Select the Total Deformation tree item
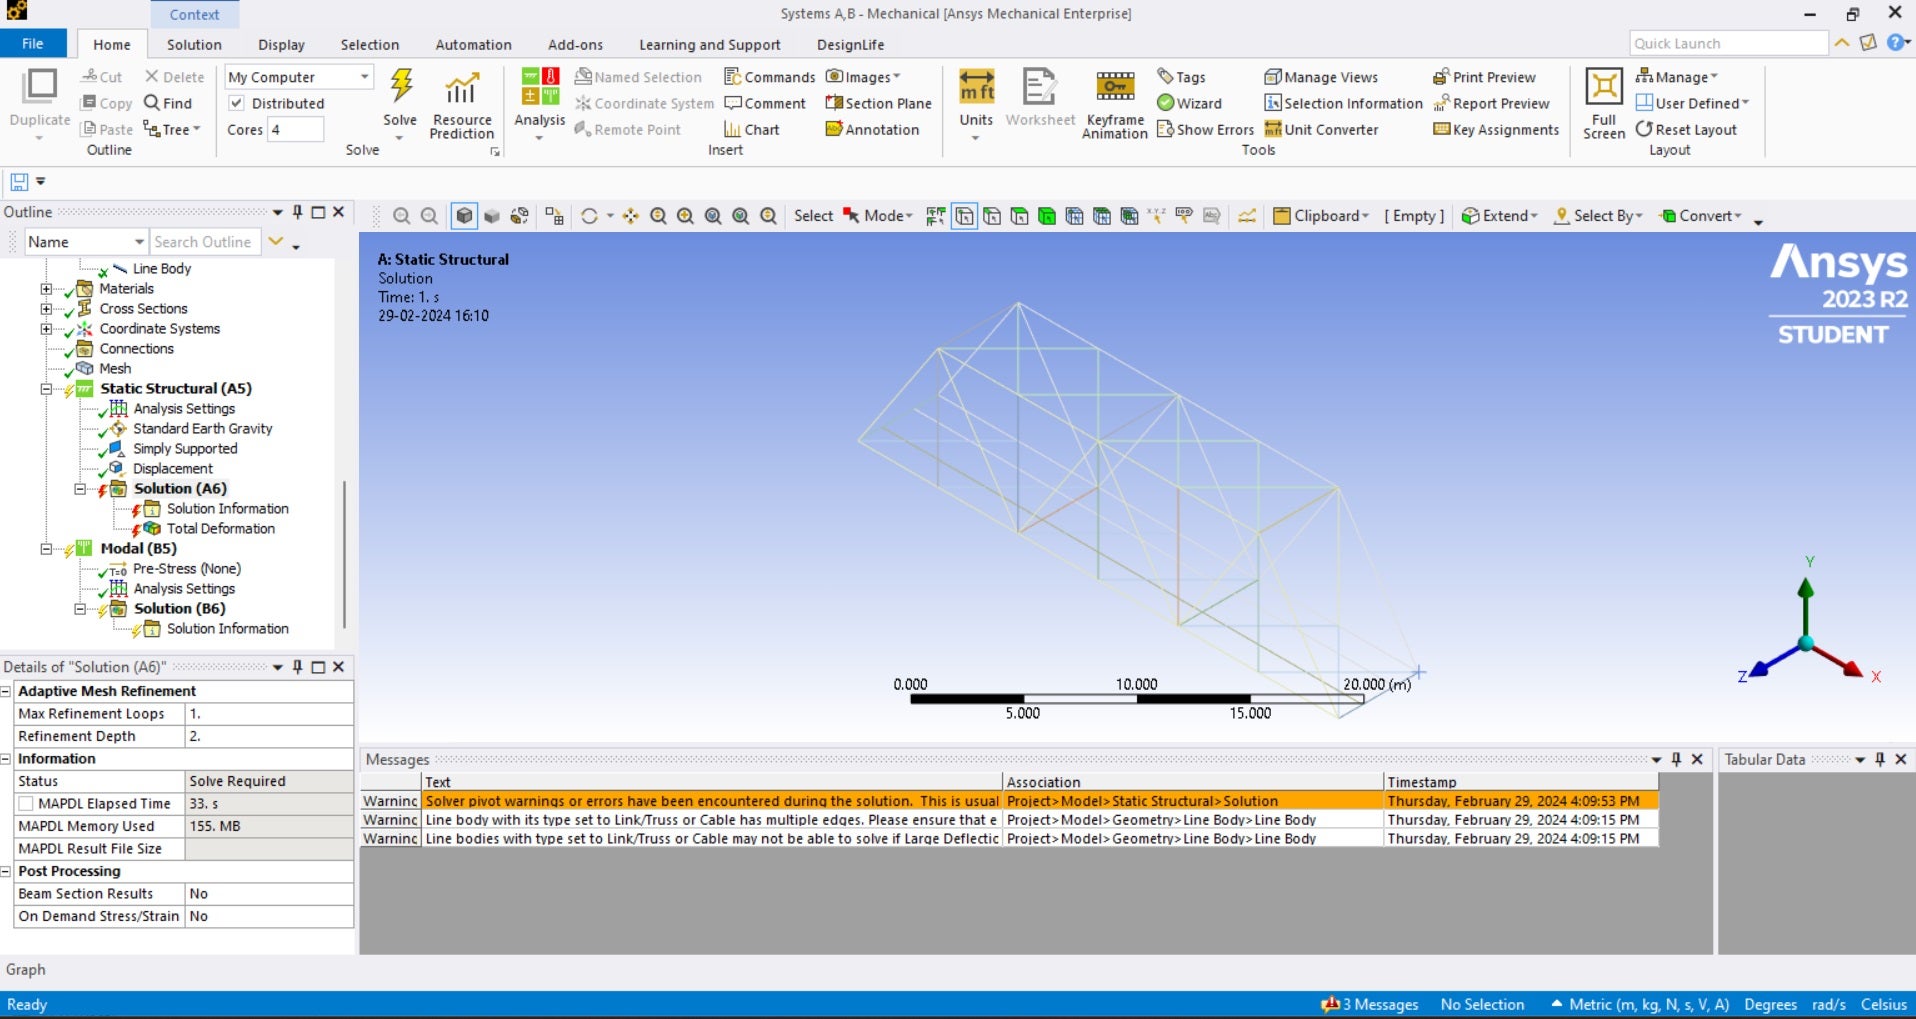 pyautogui.click(x=220, y=529)
